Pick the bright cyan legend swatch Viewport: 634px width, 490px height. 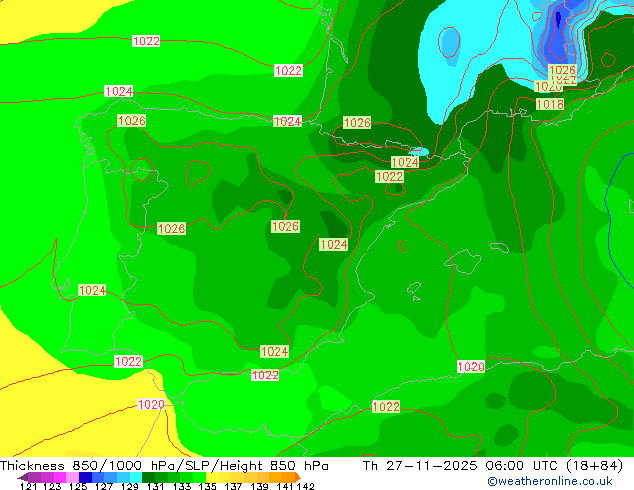pos(136,477)
